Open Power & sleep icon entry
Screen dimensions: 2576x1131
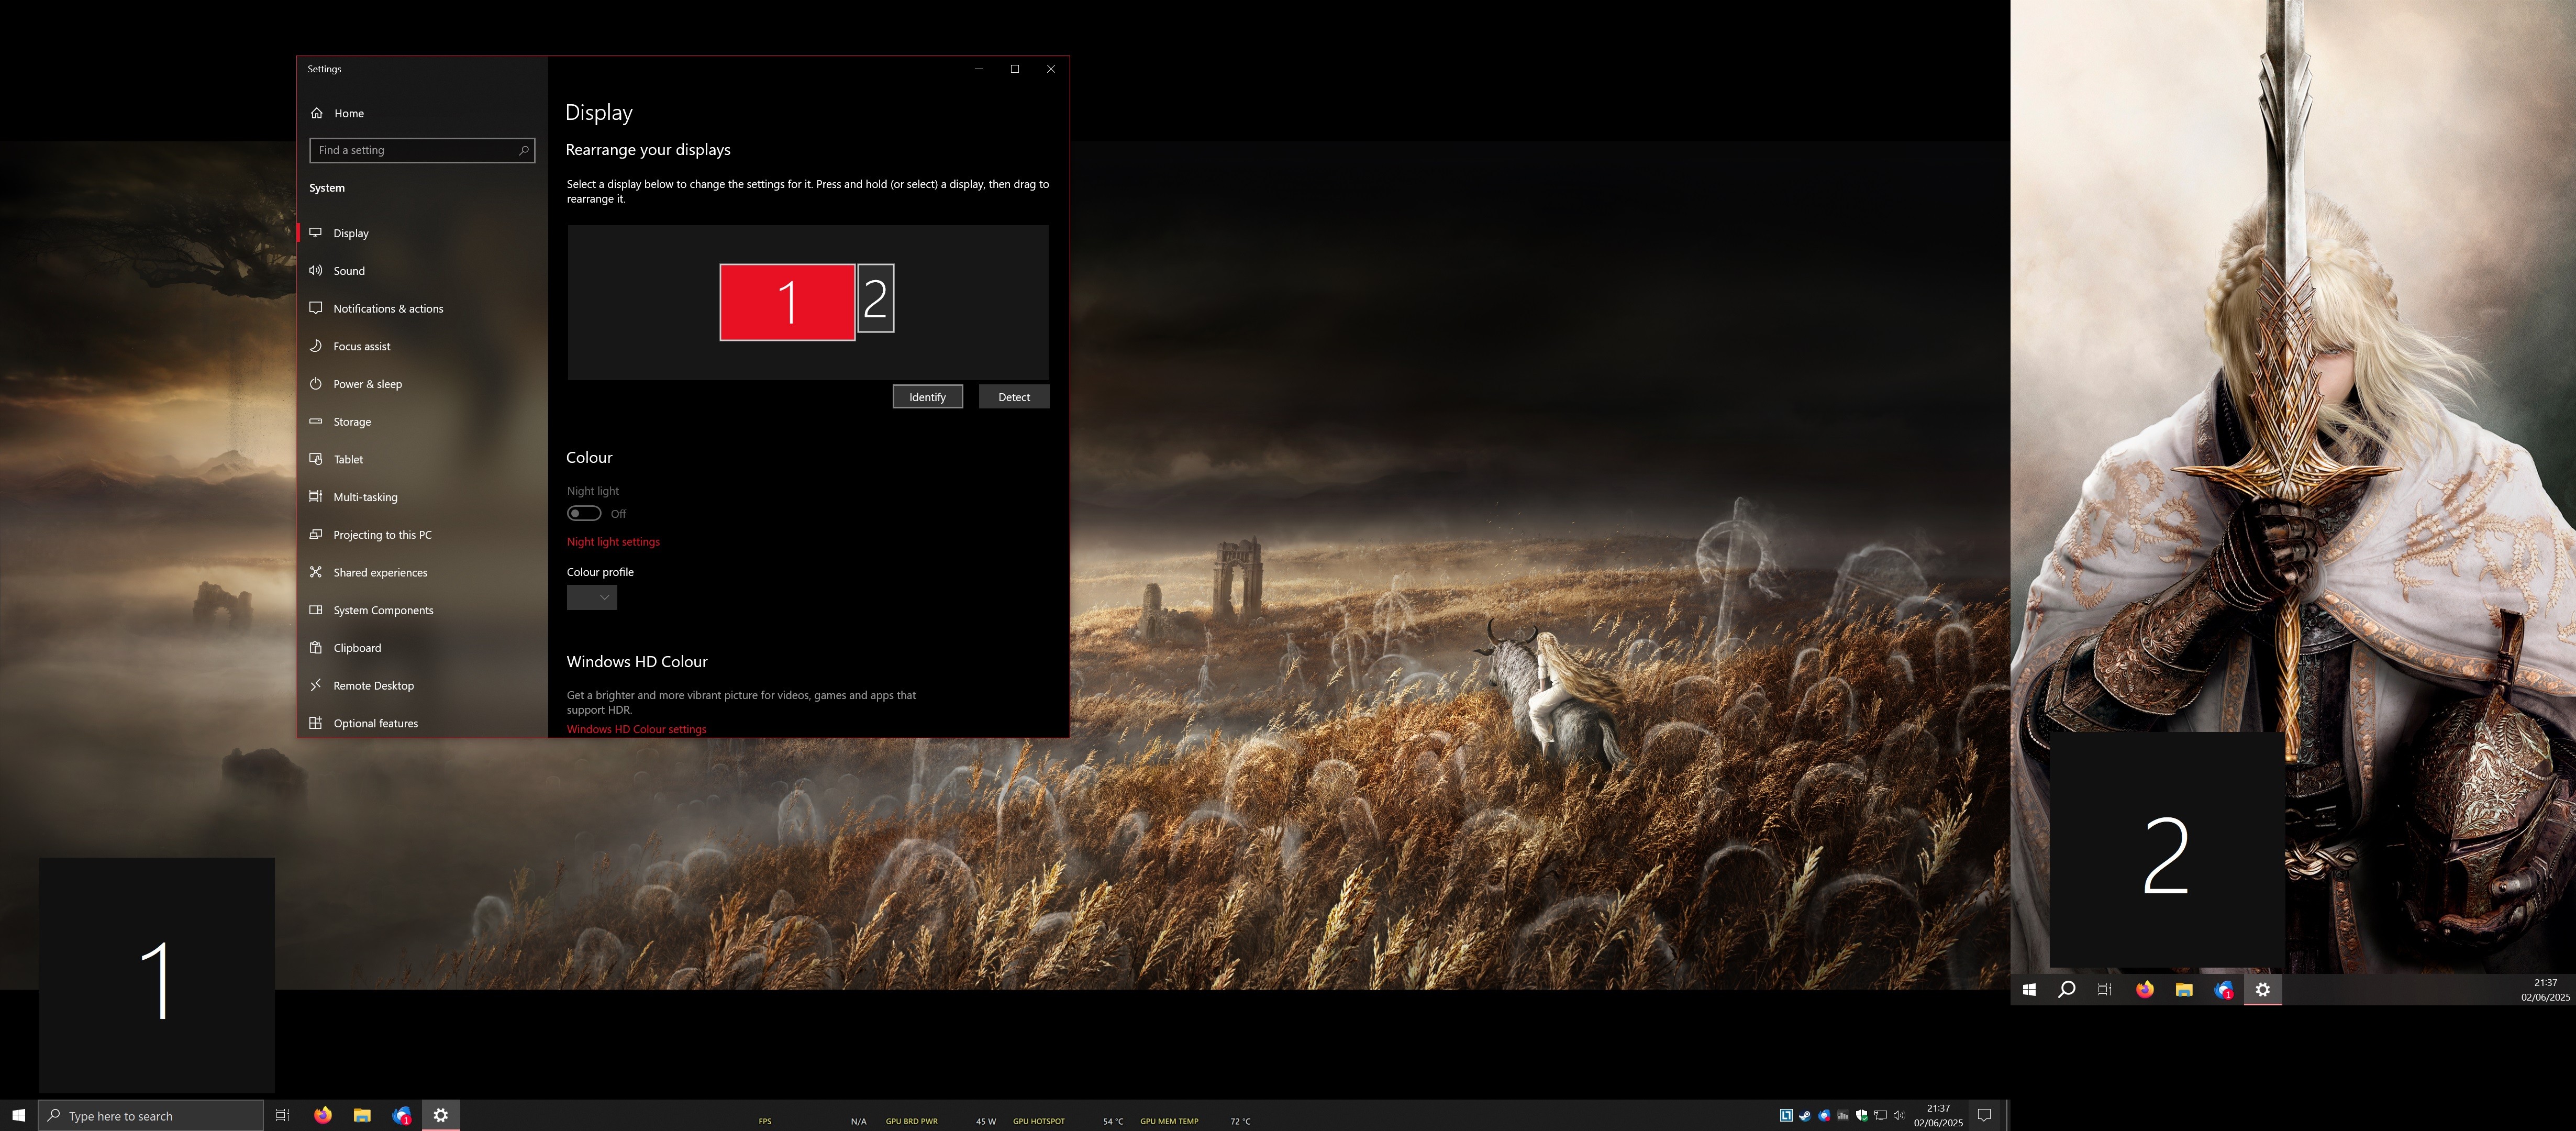(x=316, y=384)
